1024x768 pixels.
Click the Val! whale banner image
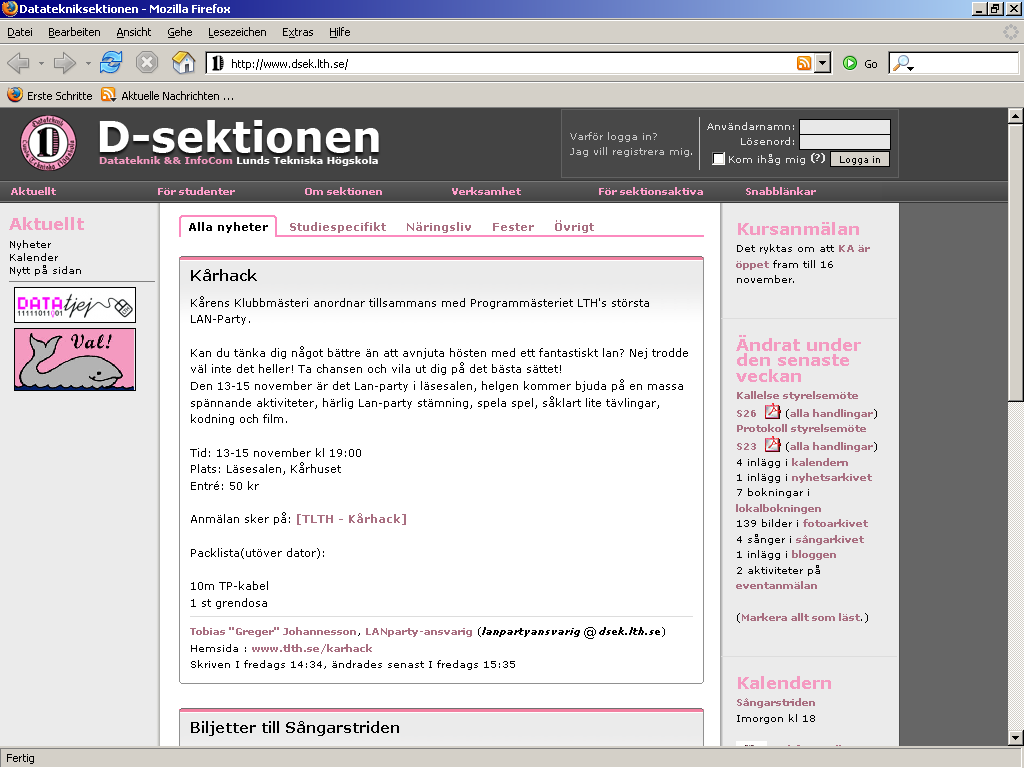point(75,359)
